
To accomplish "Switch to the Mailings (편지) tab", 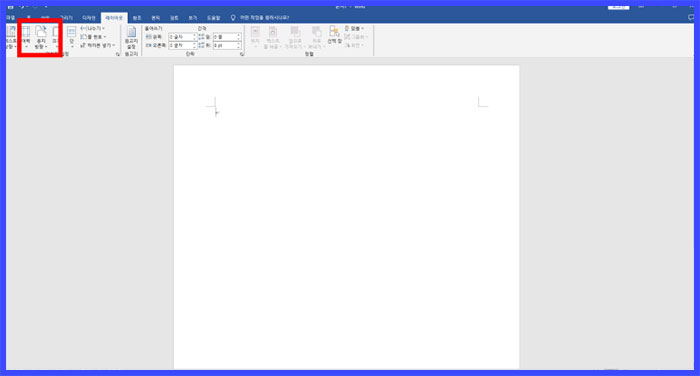I will [155, 18].
